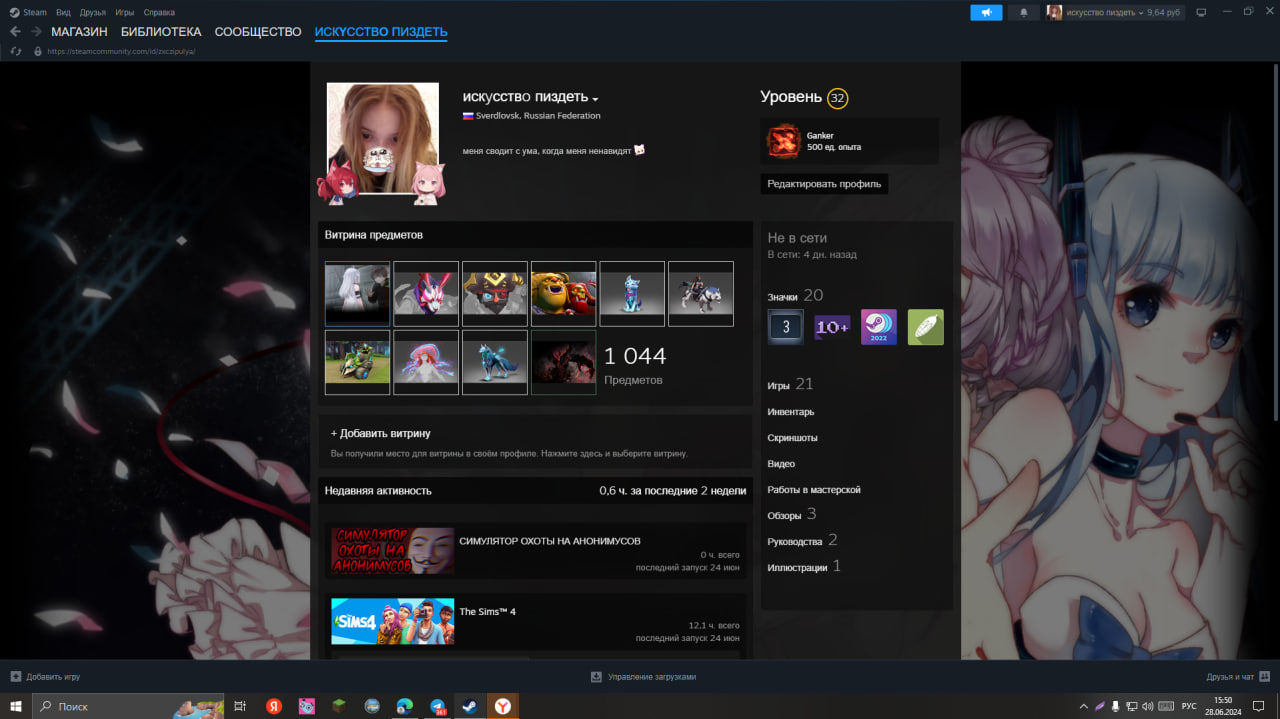Click the Friends and chat icon
The width and height of the screenshot is (1280, 719).
[1265, 677]
